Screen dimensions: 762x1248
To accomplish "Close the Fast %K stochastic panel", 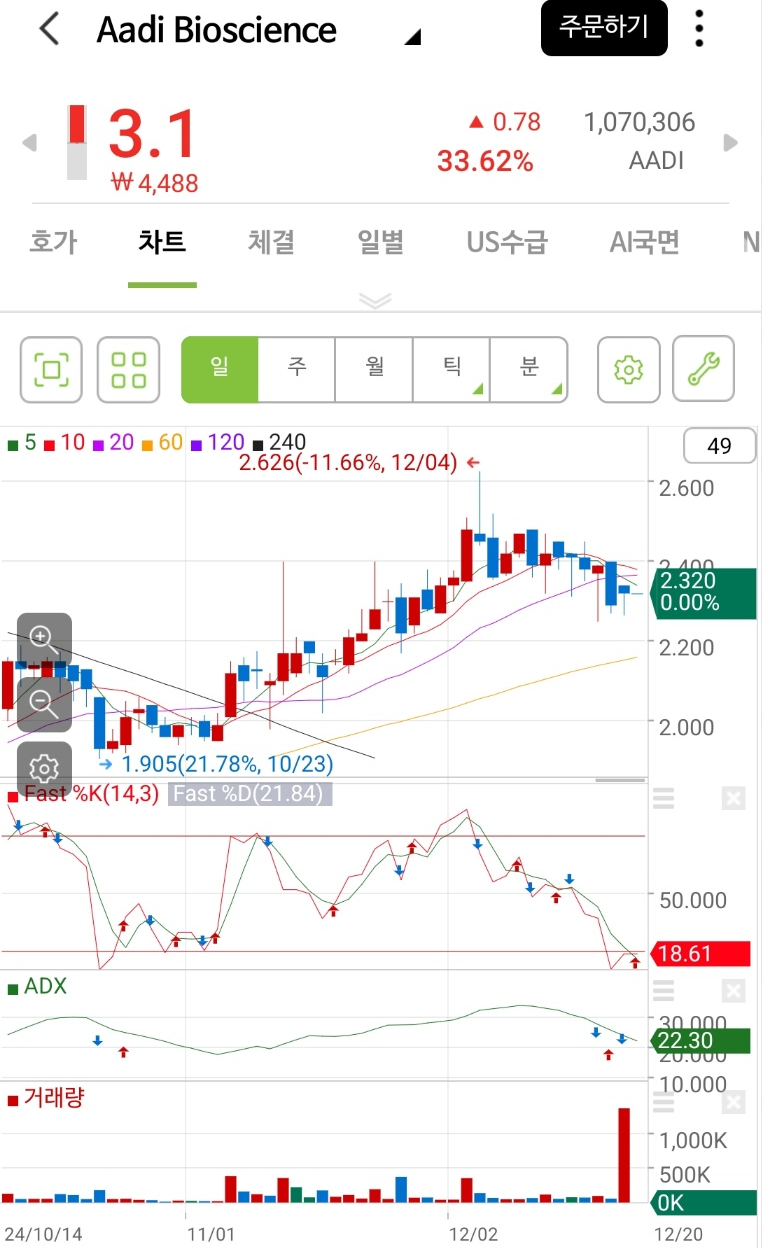I will [x=733, y=798].
